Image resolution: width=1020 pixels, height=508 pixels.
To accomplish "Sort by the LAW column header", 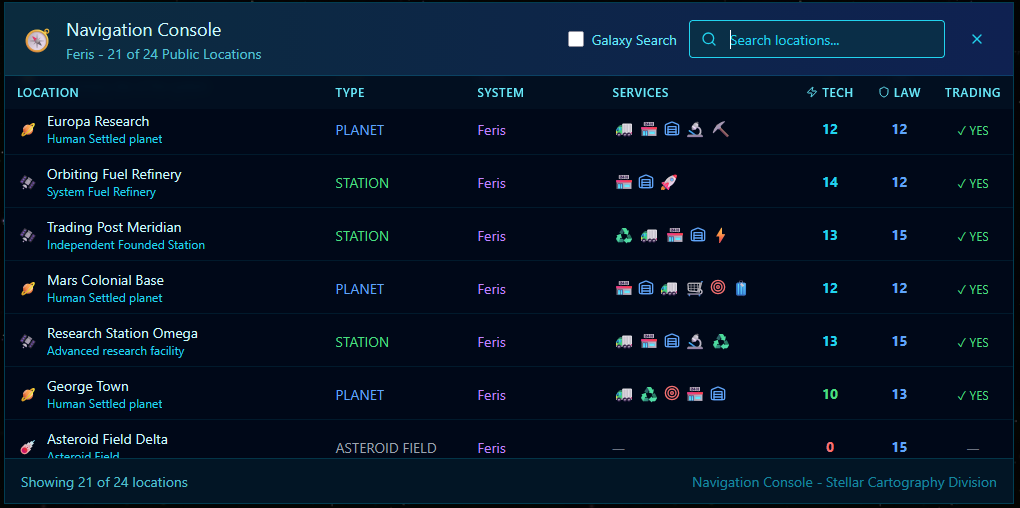I will (900, 93).
